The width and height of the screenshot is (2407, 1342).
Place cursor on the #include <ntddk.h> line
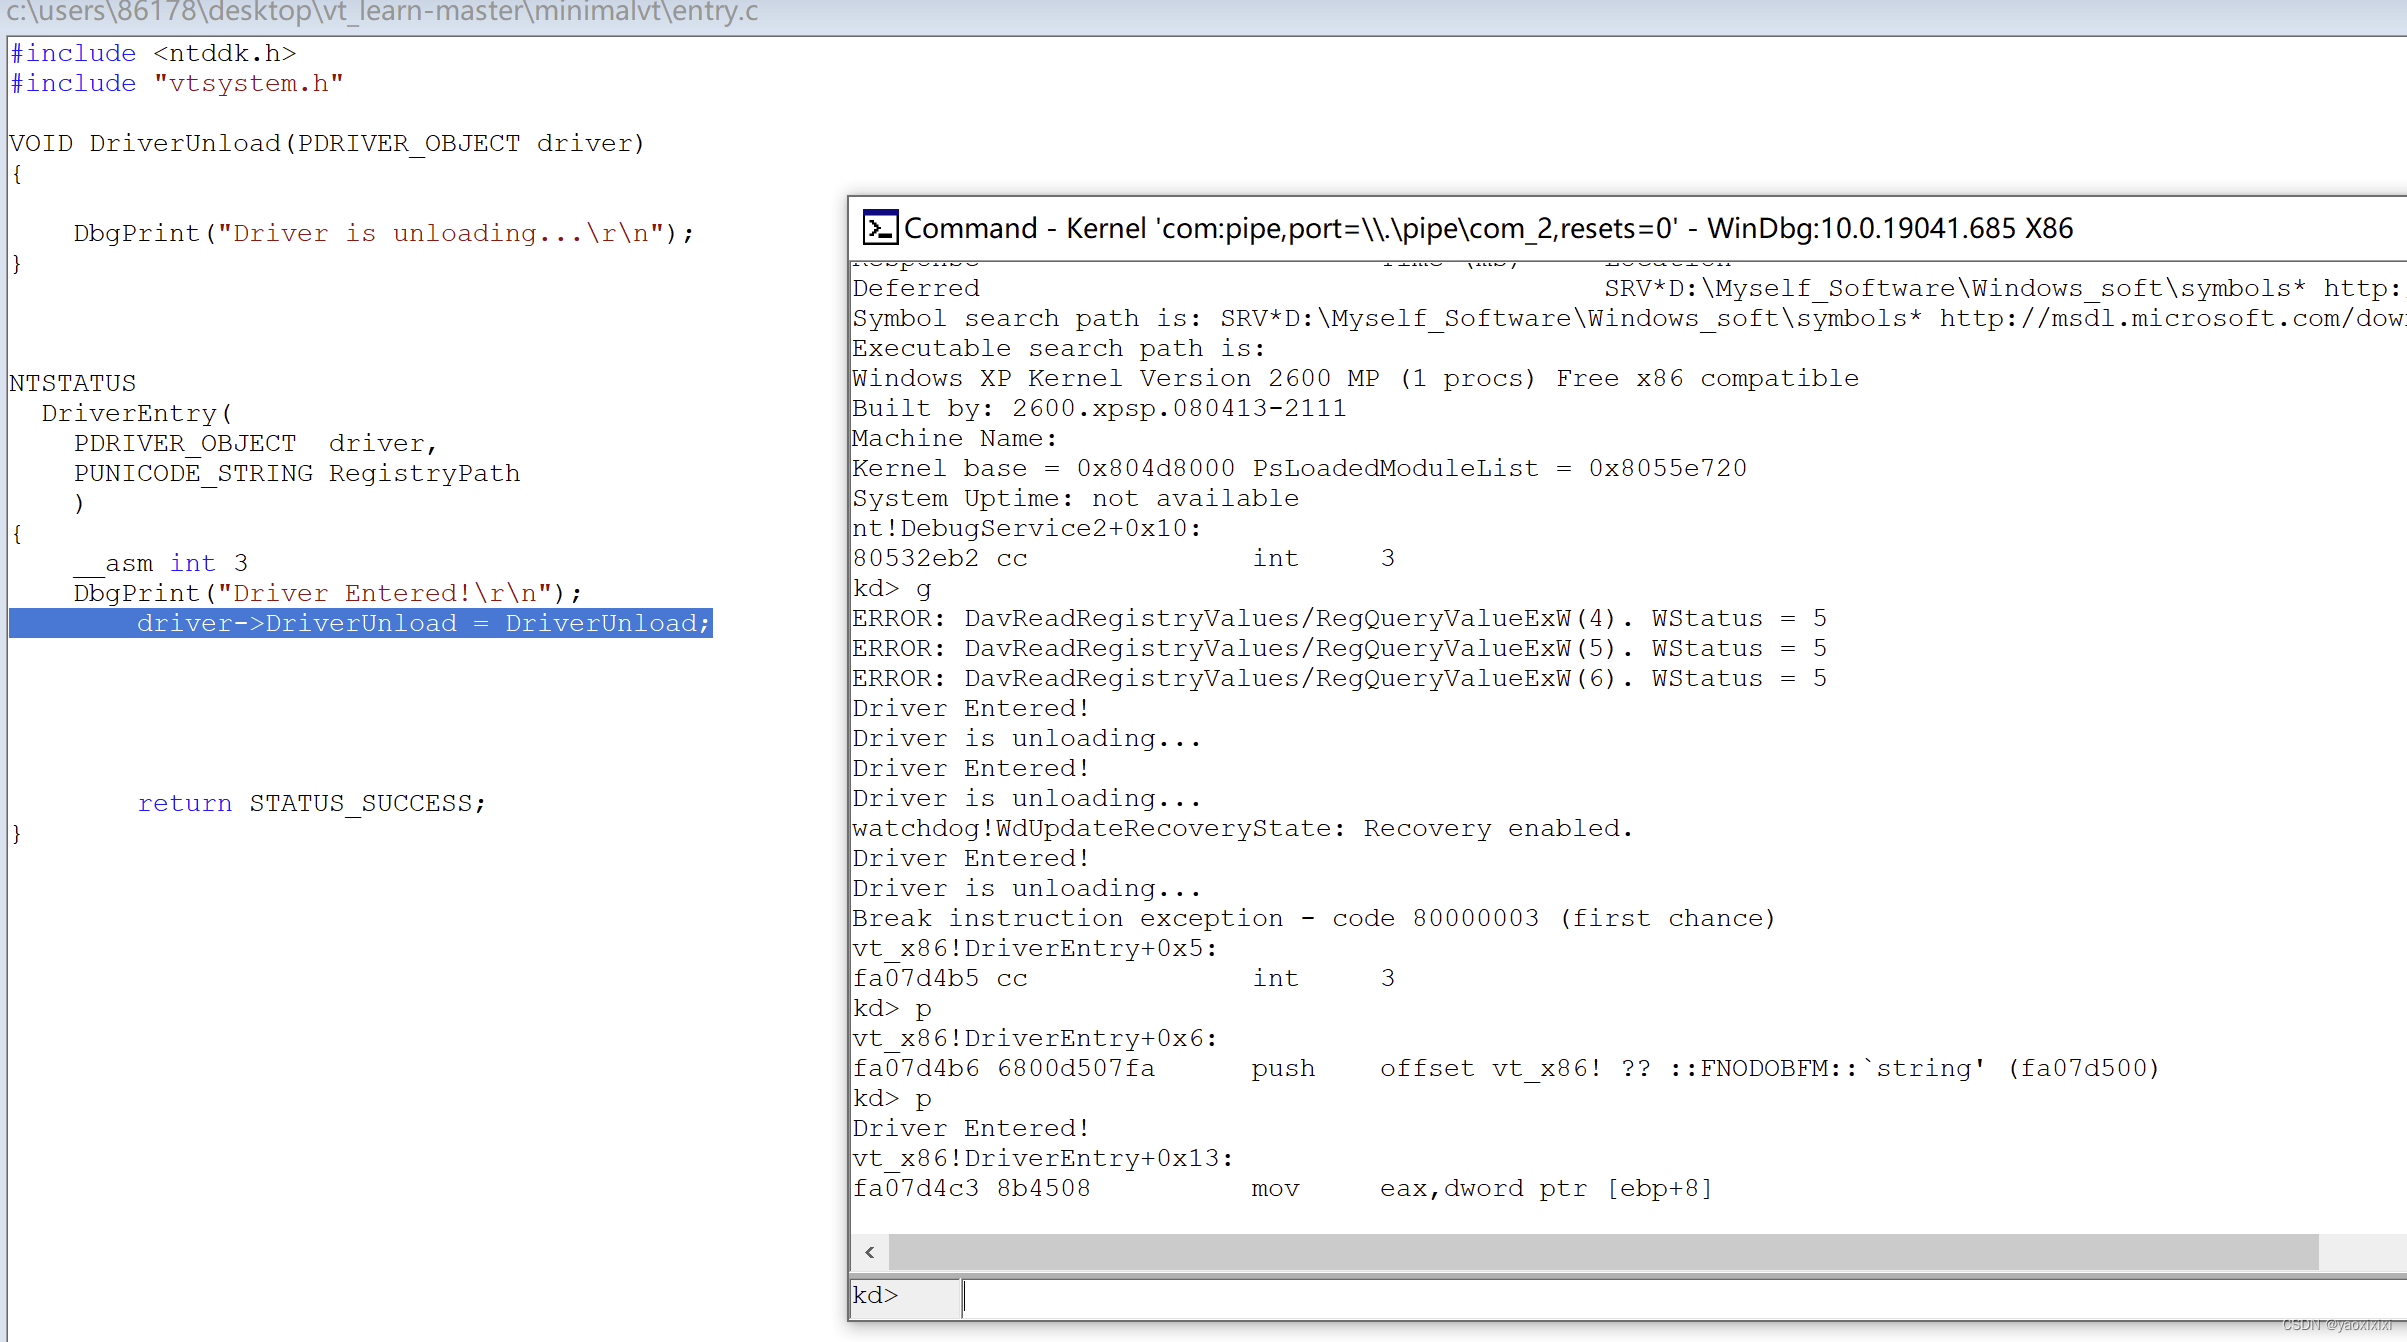tap(153, 53)
